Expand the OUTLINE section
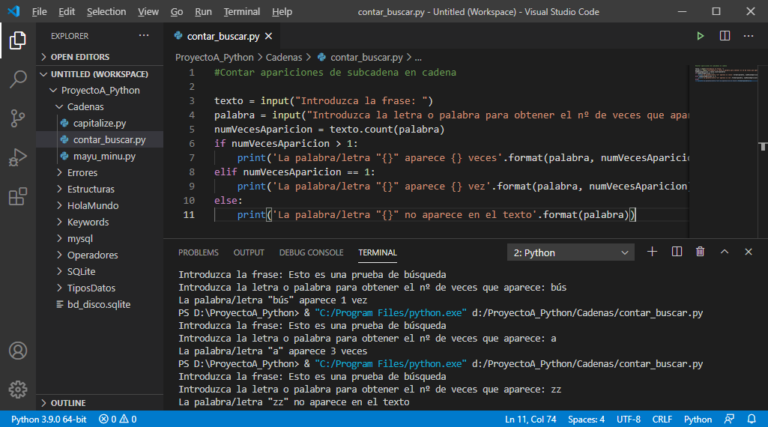 click(68, 402)
